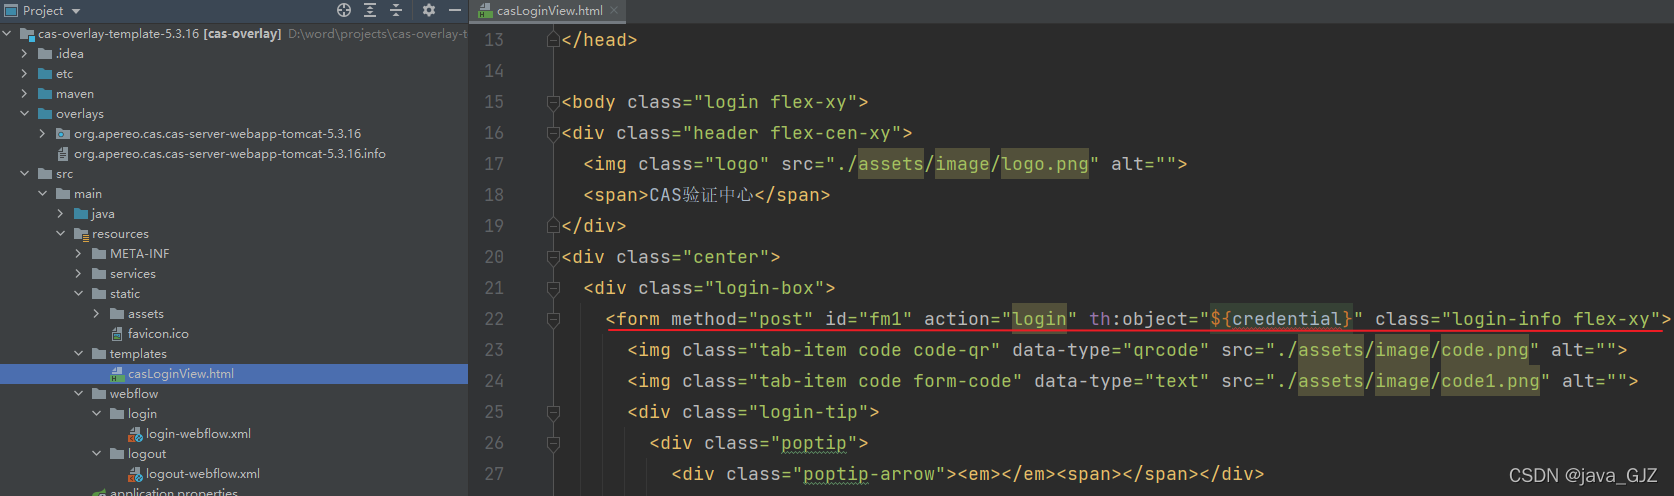The image size is (1674, 496).
Task: Expand the java folder
Action: pos(61,214)
